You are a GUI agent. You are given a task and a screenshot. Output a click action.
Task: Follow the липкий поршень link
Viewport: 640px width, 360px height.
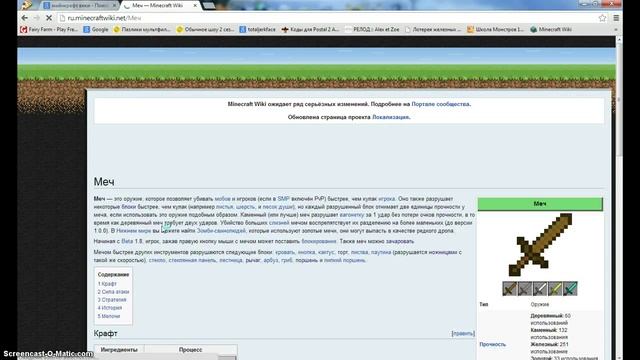click(x=344, y=260)
